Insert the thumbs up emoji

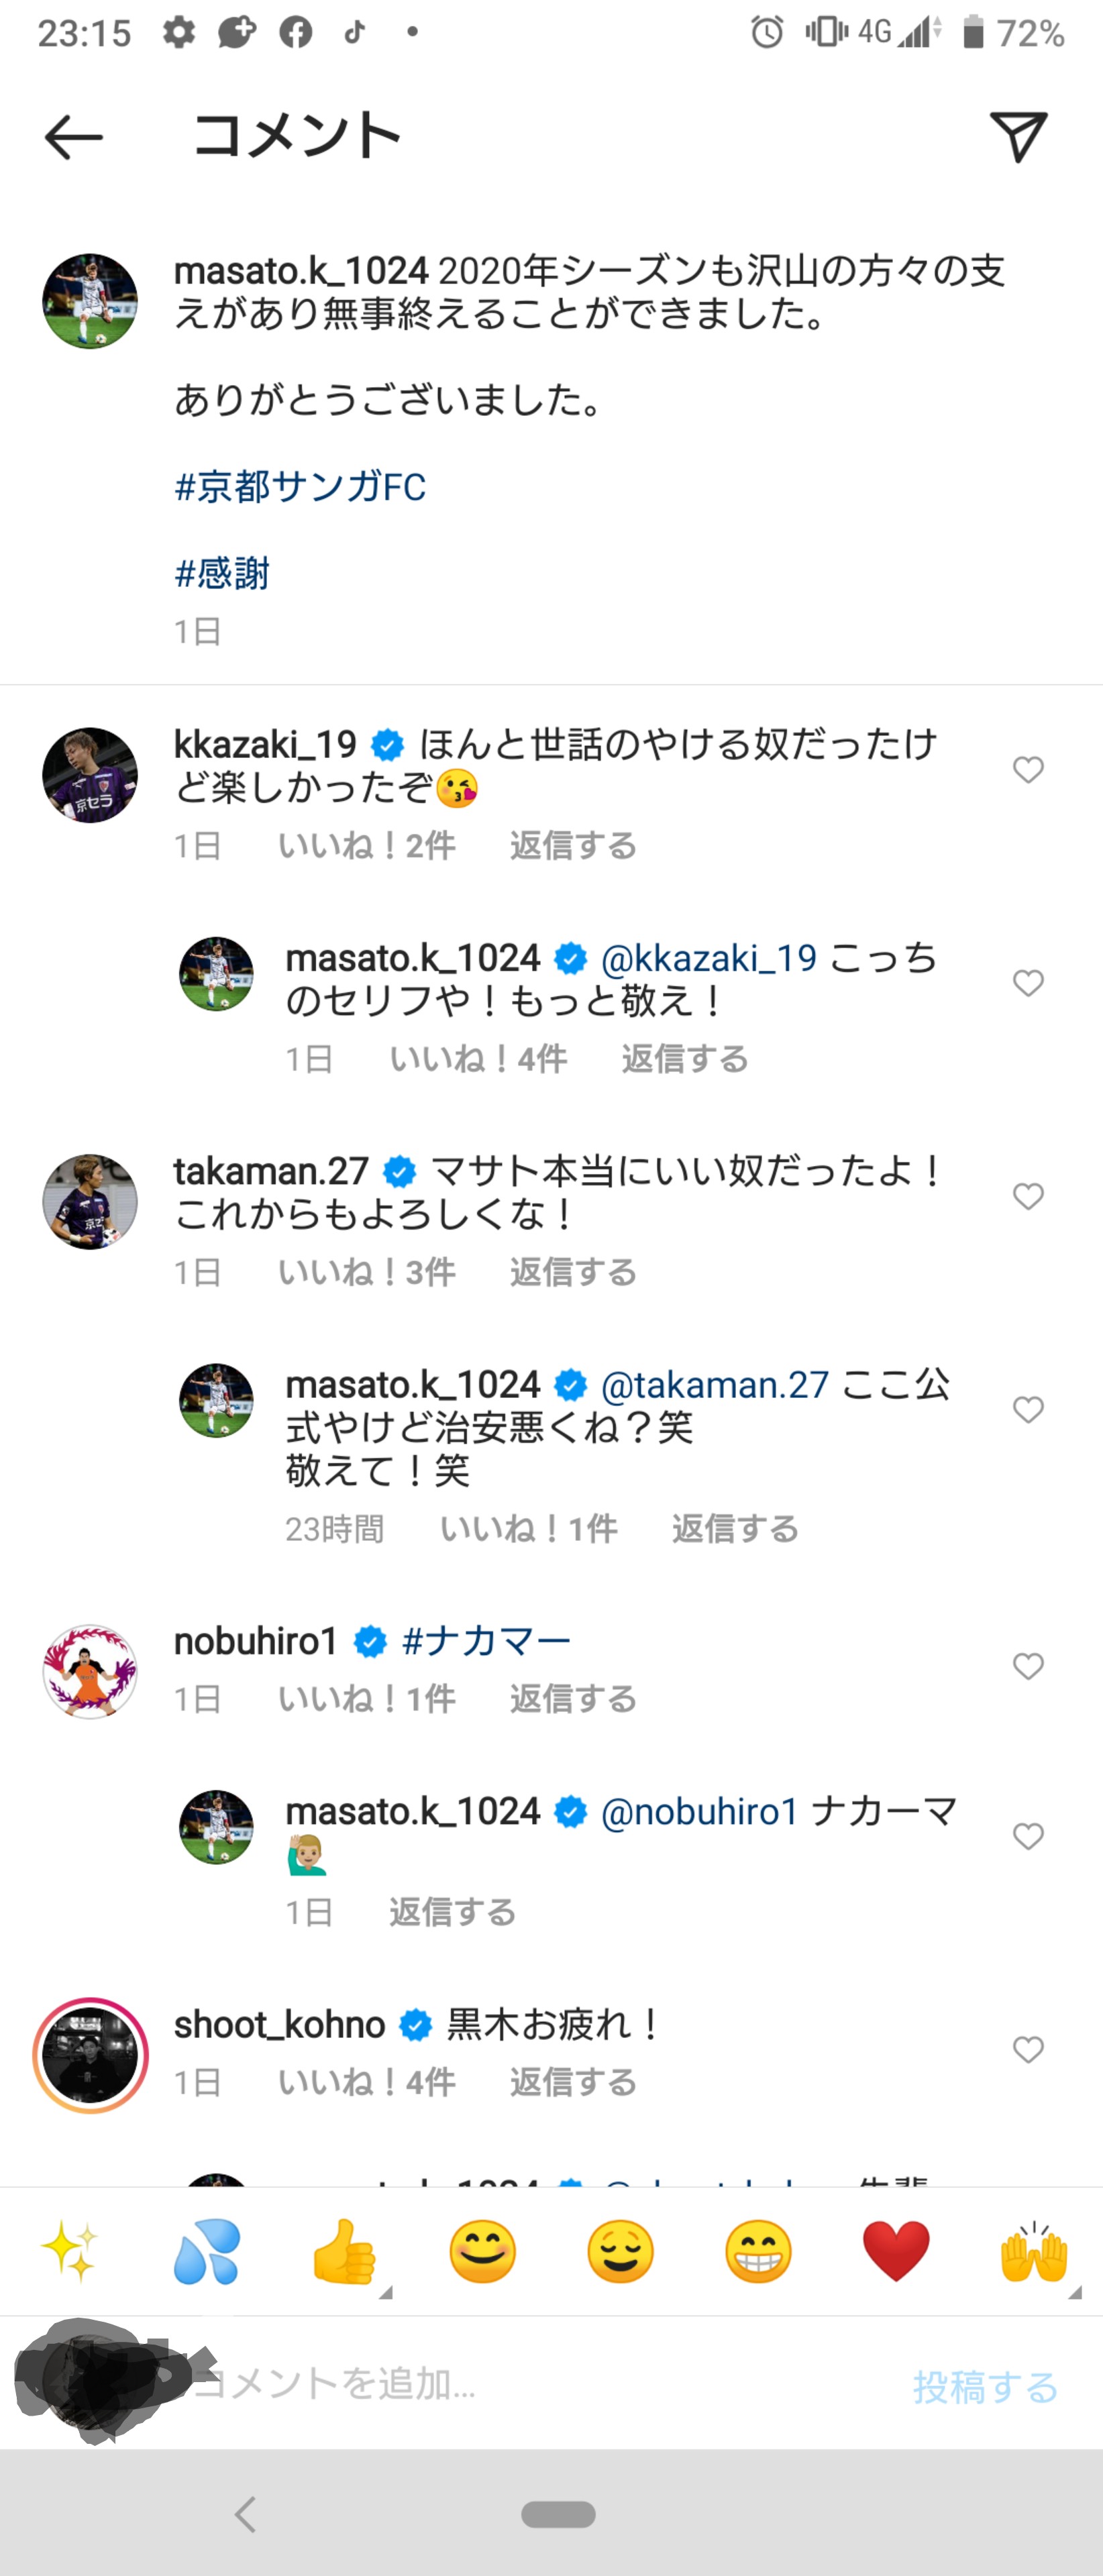click(344, 2251)
